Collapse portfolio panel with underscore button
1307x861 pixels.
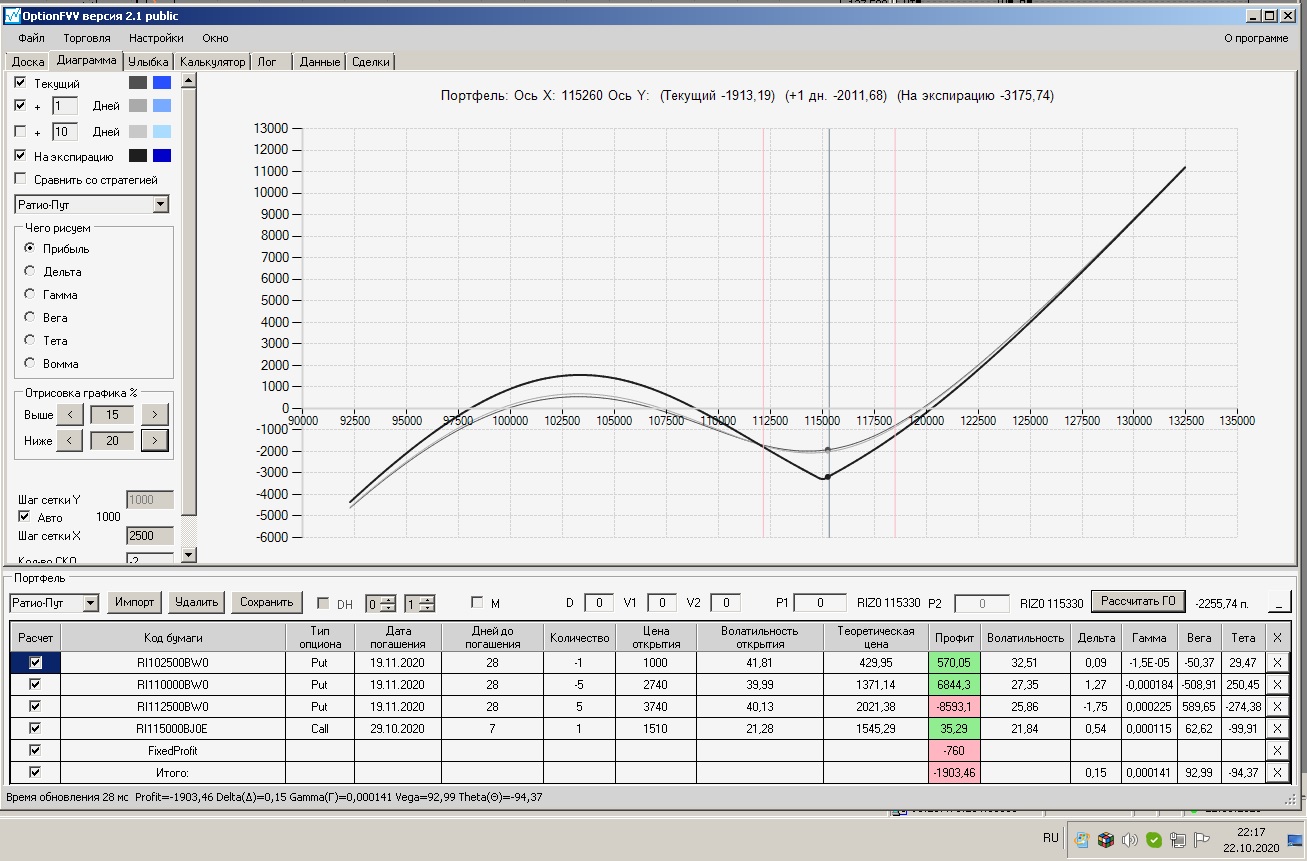tap(1279, 602)
